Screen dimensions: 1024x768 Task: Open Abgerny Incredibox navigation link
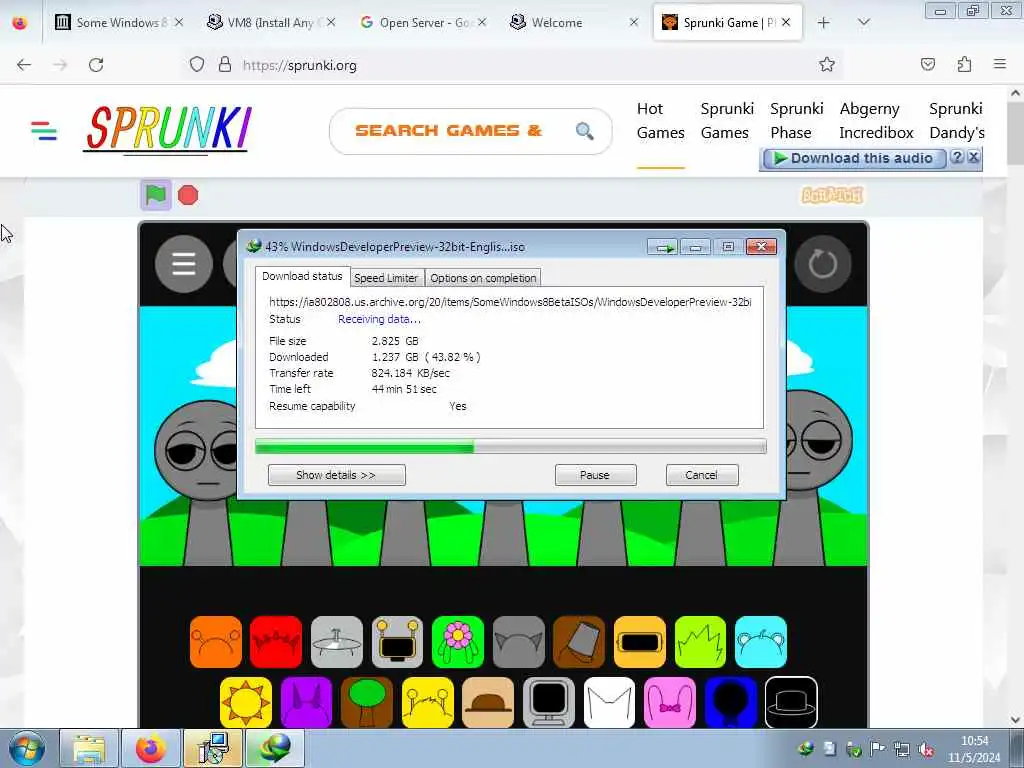pyautogui.click(x=876, y=121)
